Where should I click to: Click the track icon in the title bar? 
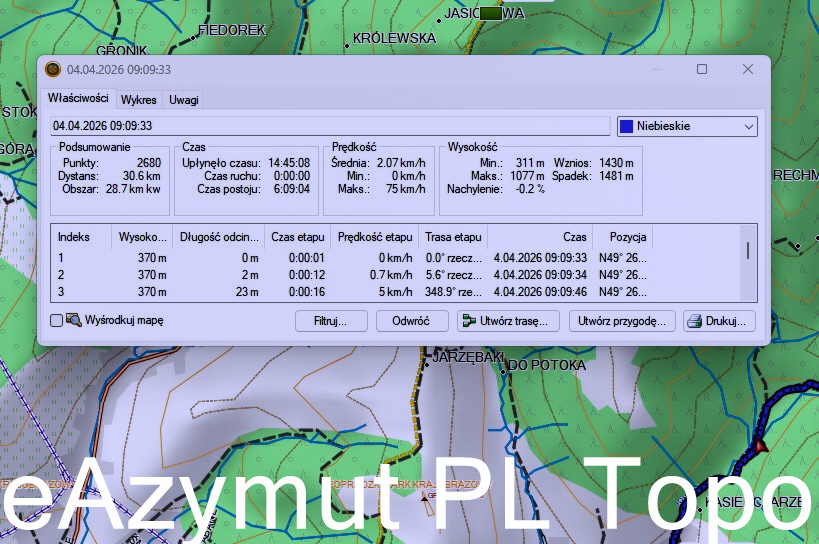coord(53,69)
